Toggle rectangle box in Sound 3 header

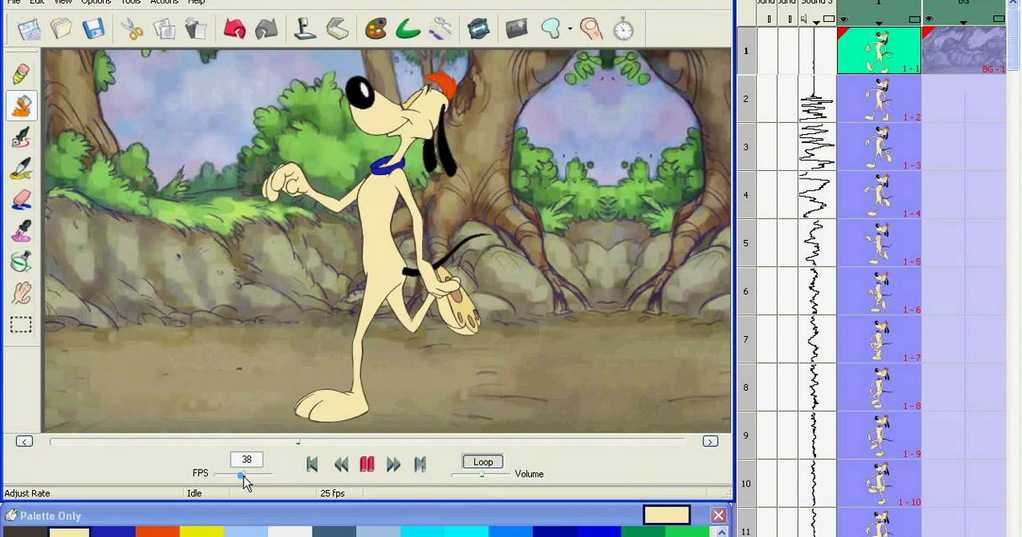[828, 20]
